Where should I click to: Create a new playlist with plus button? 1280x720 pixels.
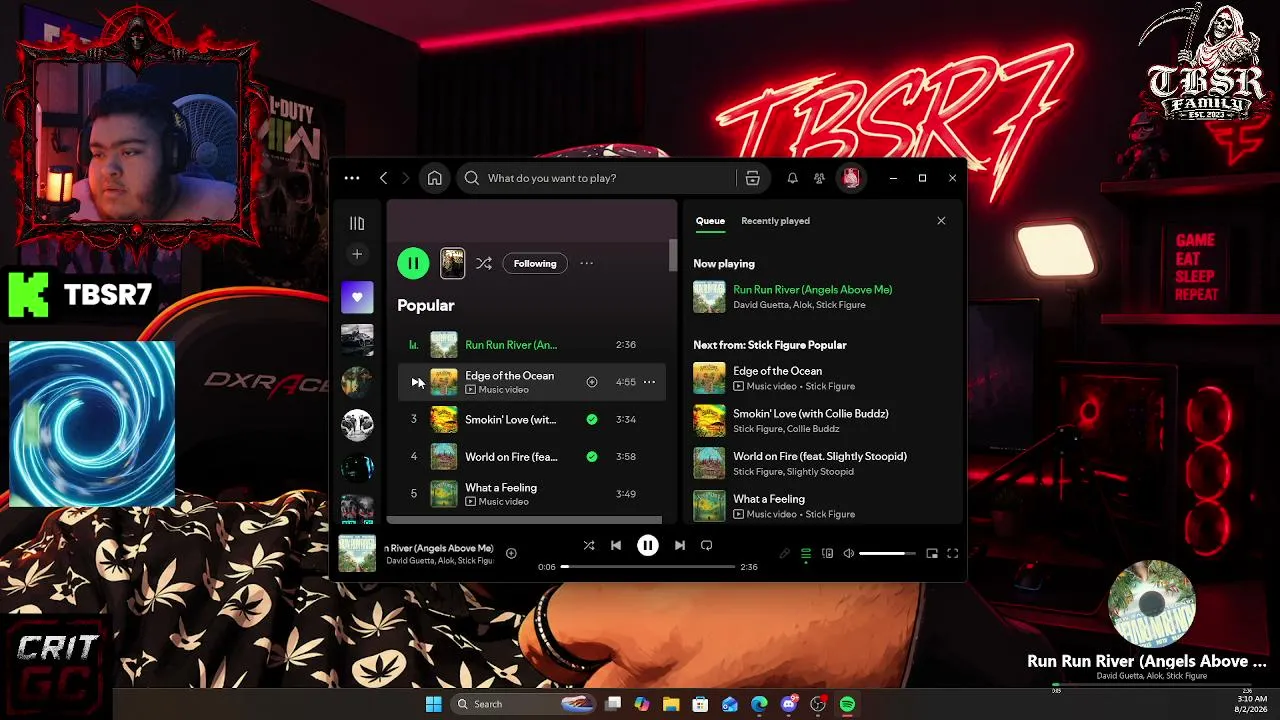click(x=357, y=255)
